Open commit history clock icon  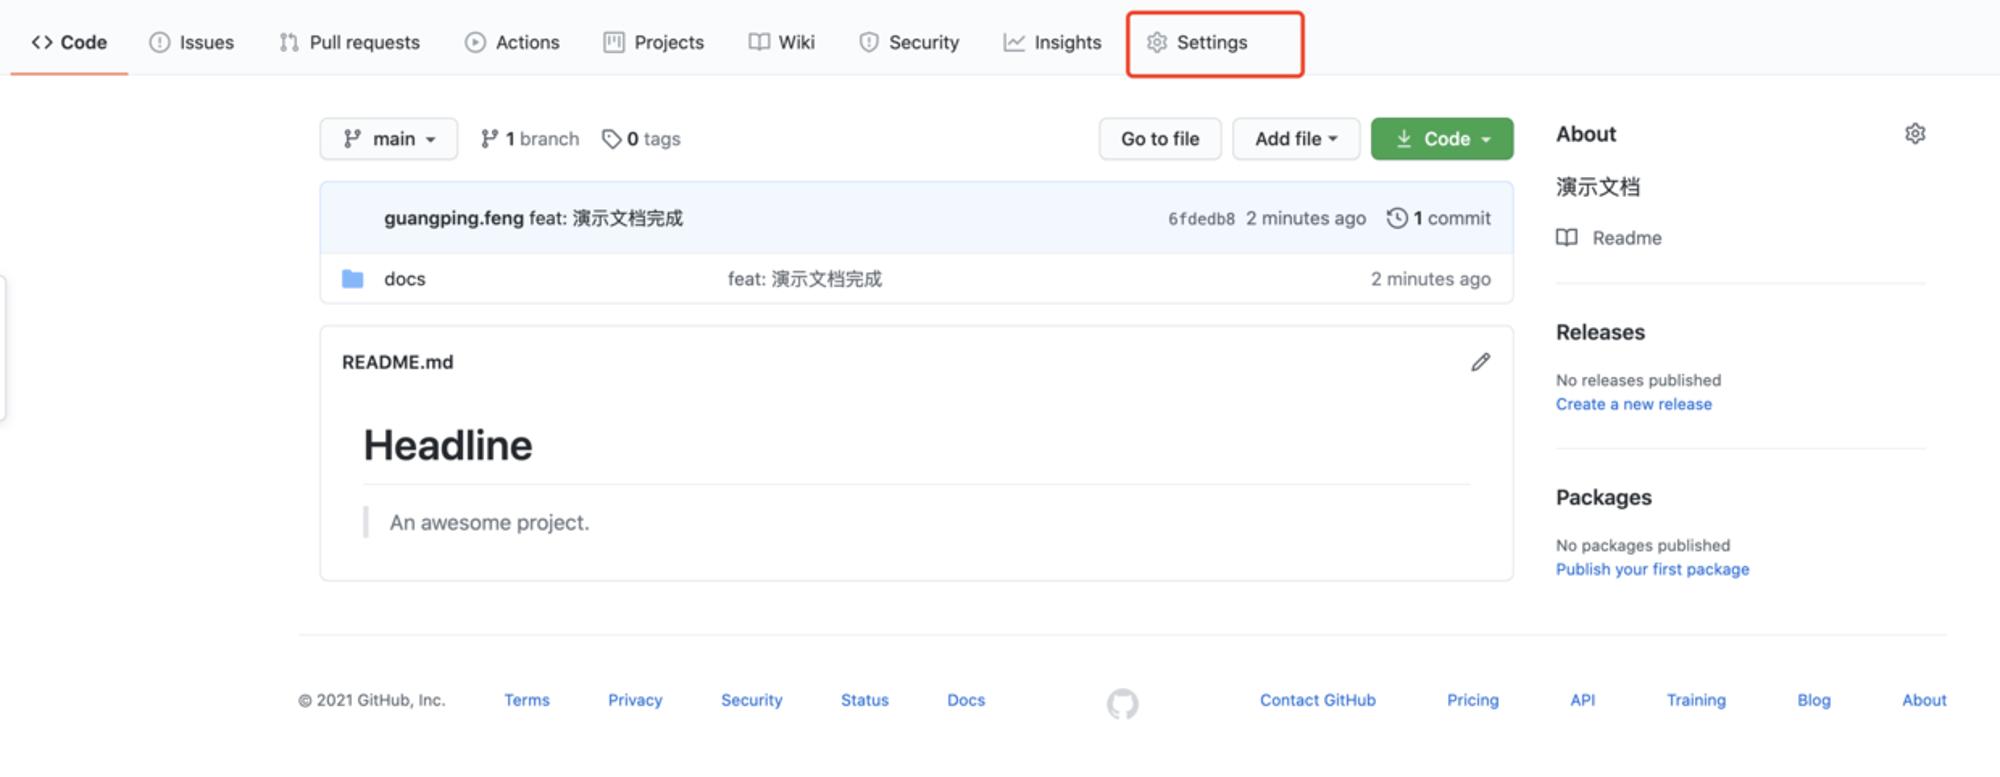coord(1396,218)
